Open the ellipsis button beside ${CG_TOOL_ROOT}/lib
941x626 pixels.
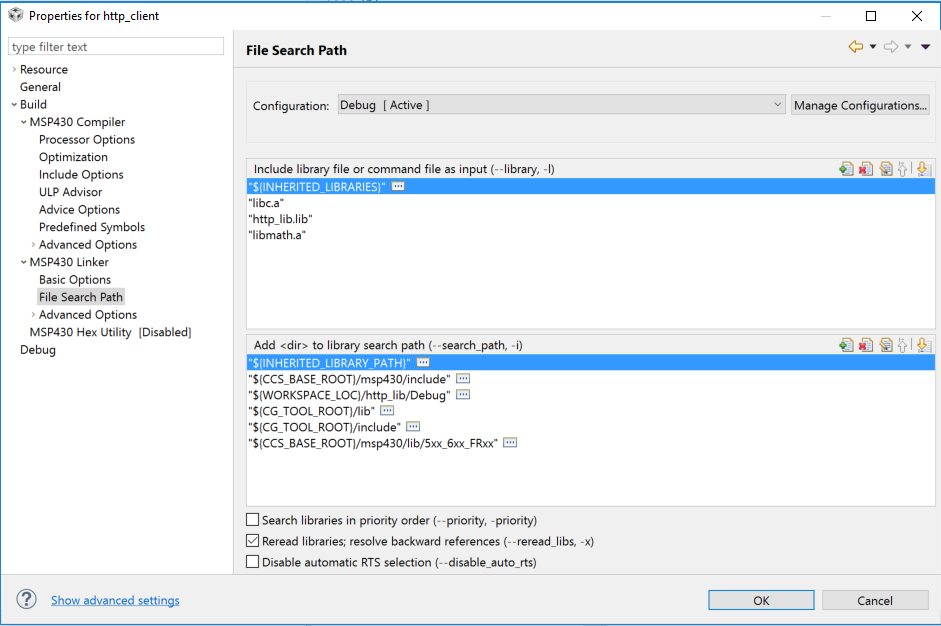(387, 411)
